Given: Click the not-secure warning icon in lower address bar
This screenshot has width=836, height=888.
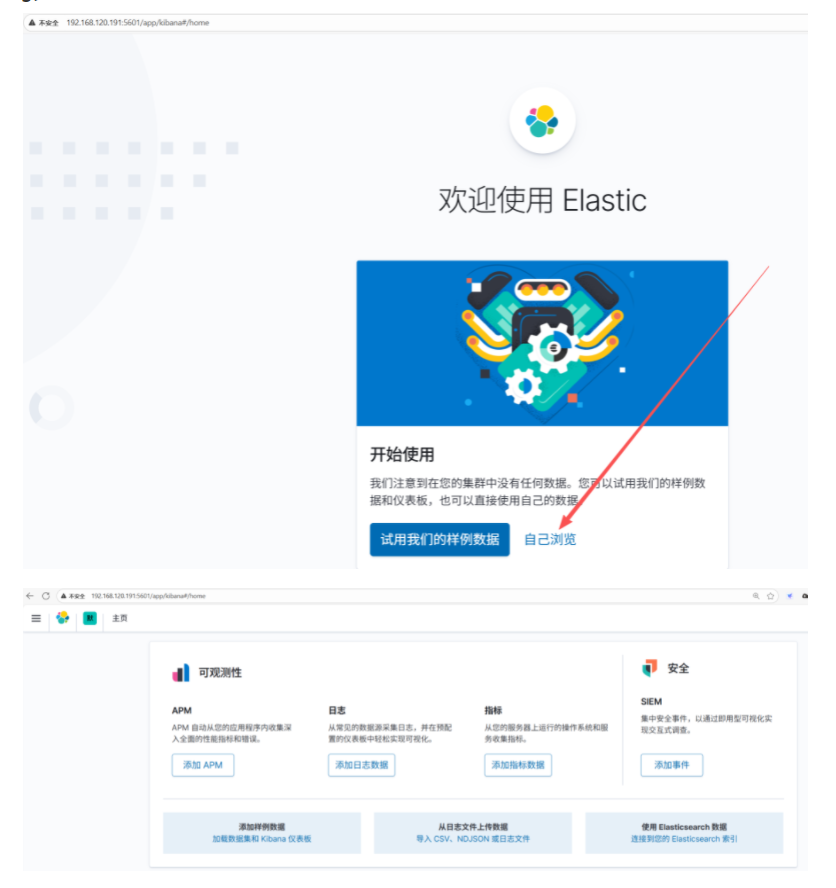Looking at the screenshot, I should tap(64, 596).
